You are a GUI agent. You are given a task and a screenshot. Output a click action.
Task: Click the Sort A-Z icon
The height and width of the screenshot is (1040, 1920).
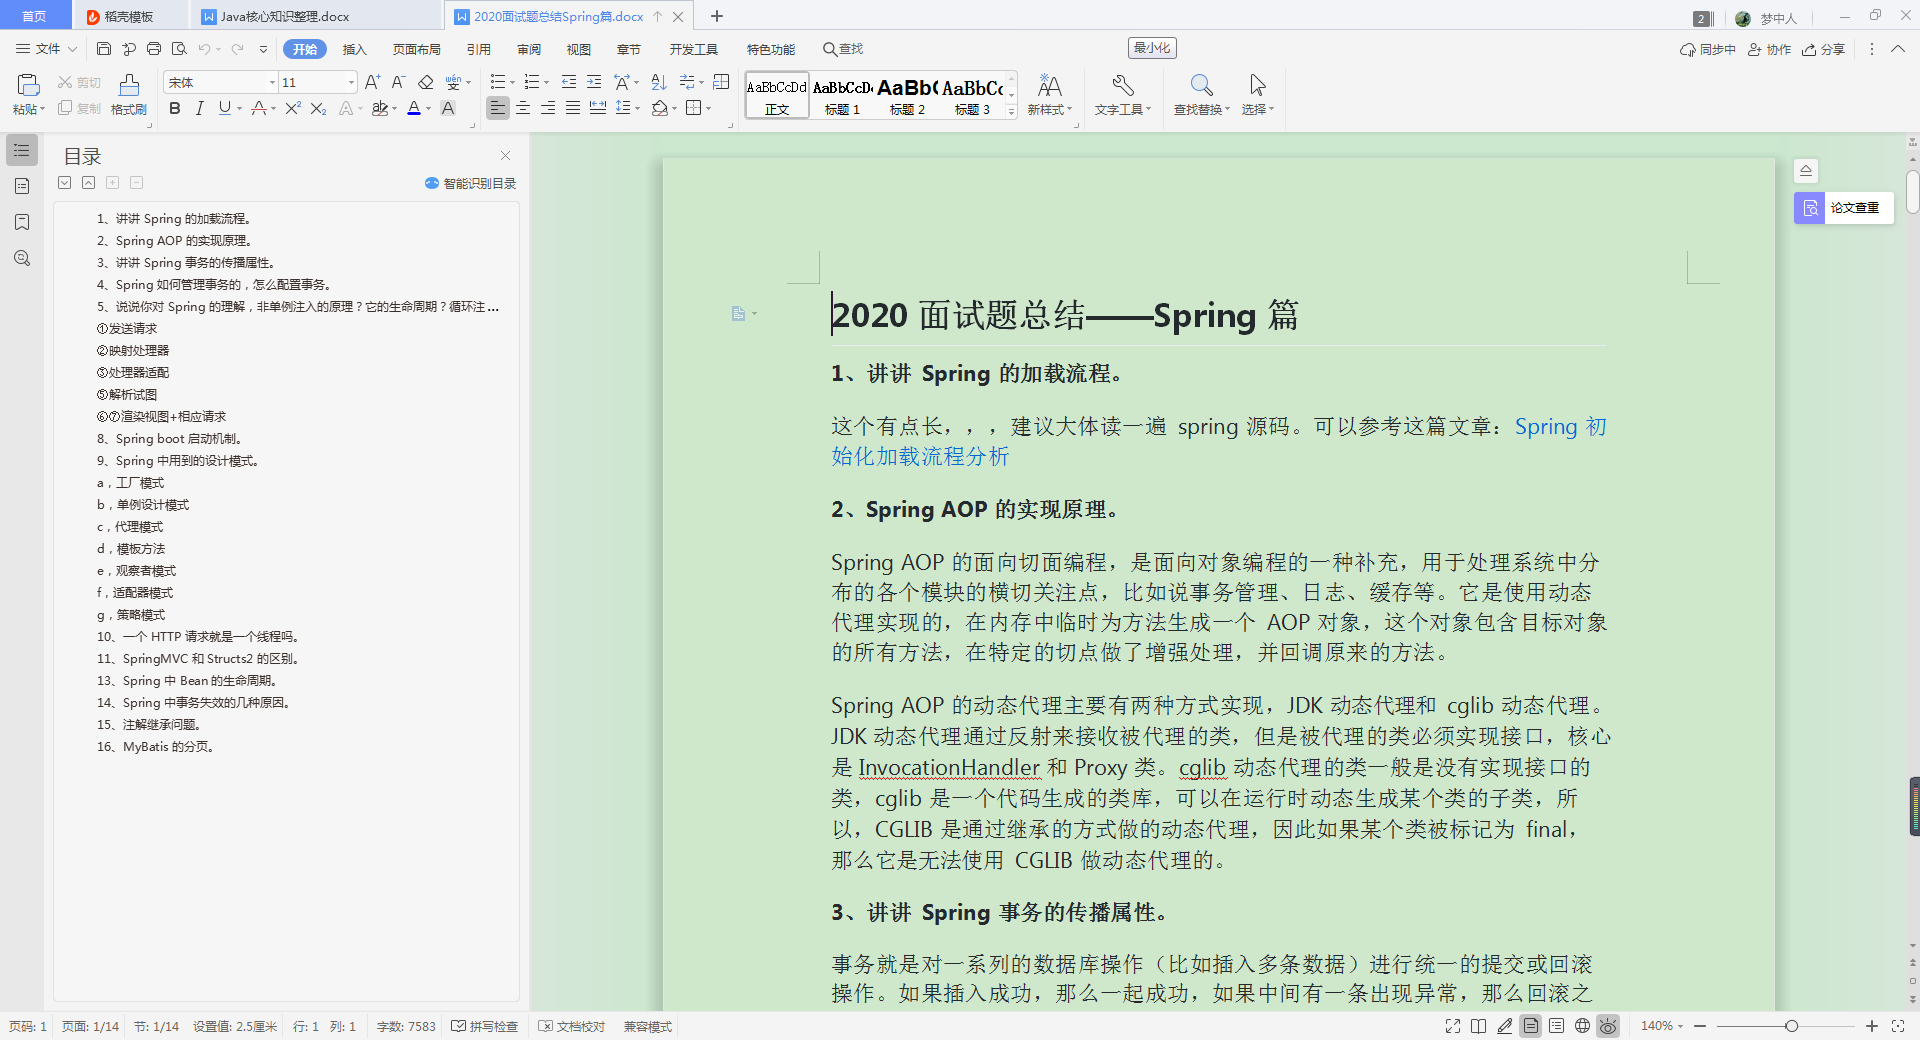point(659,82)
